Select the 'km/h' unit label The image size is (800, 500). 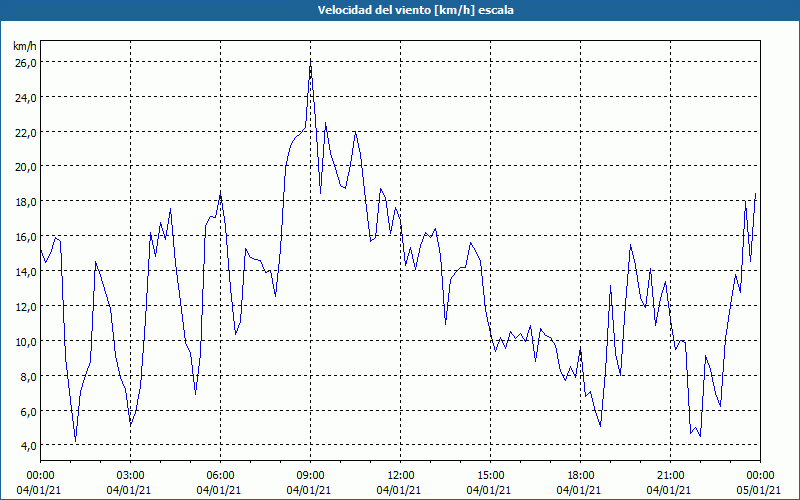coord(25,46)
